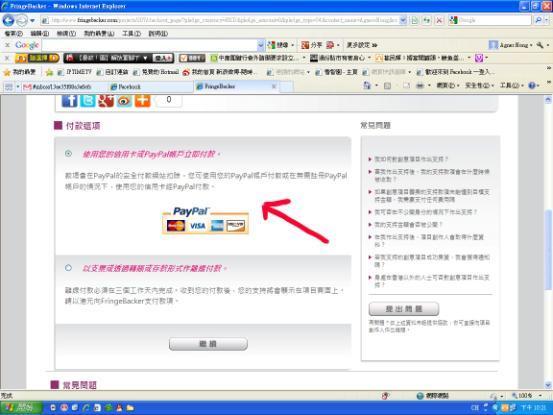Open the IPTIMETV favorites link
The image size is (553, 415).
click(x=74, y=72)
